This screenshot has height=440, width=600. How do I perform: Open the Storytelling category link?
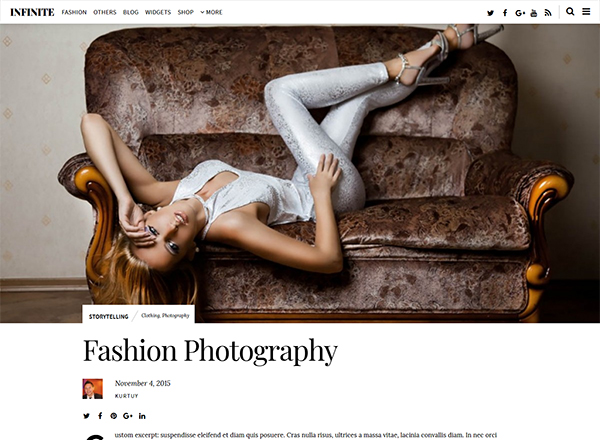click(109, 317)
